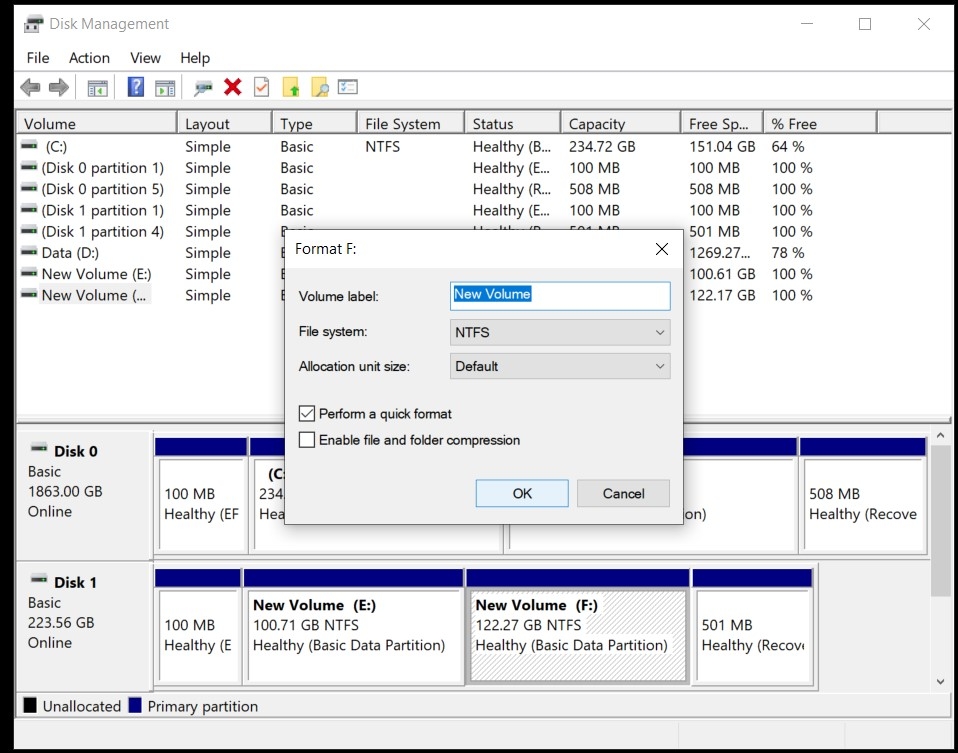This screenshot has height=753, width=958.
Task: Click drive icon of New Volume (E:) row
Action: 29,273
